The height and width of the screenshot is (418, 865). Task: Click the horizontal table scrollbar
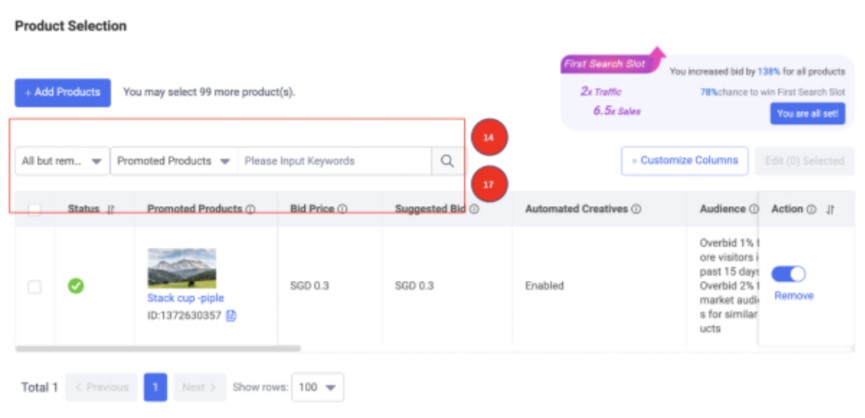click(x=158, y=348)
